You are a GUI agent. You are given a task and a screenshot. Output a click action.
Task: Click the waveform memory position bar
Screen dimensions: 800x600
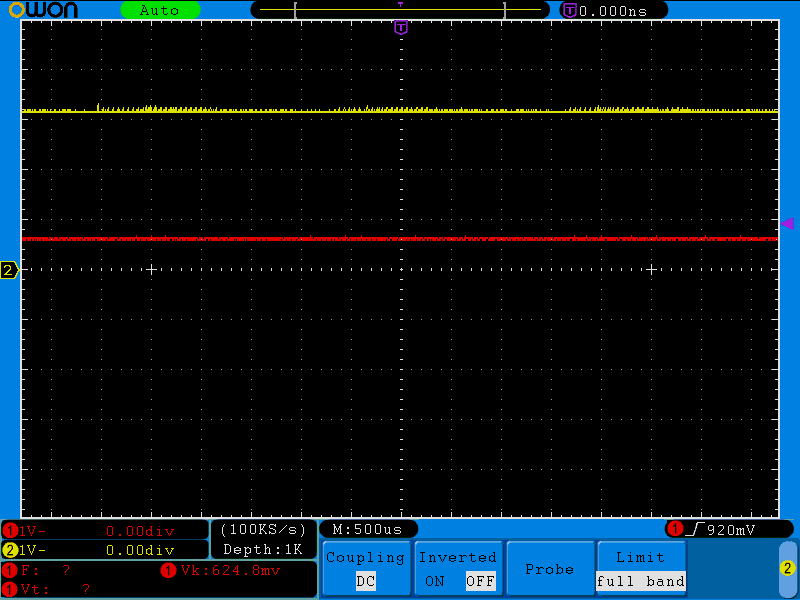400,10
